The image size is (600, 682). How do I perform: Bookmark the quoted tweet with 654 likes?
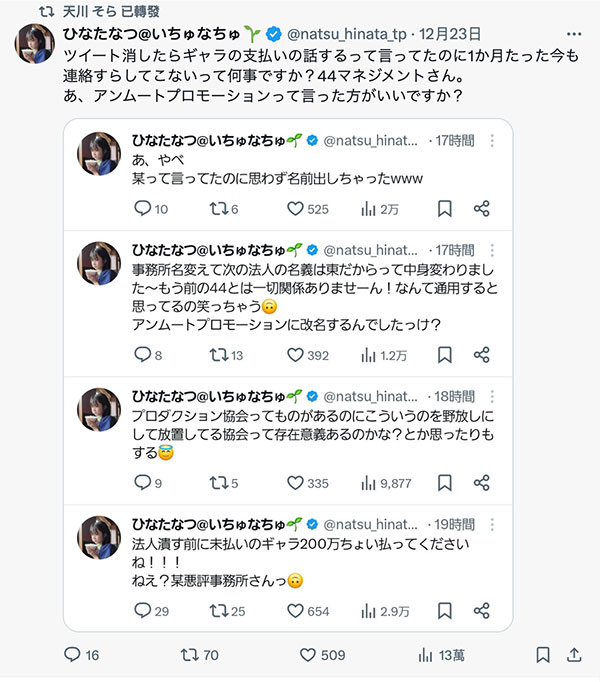pos(445,611)
